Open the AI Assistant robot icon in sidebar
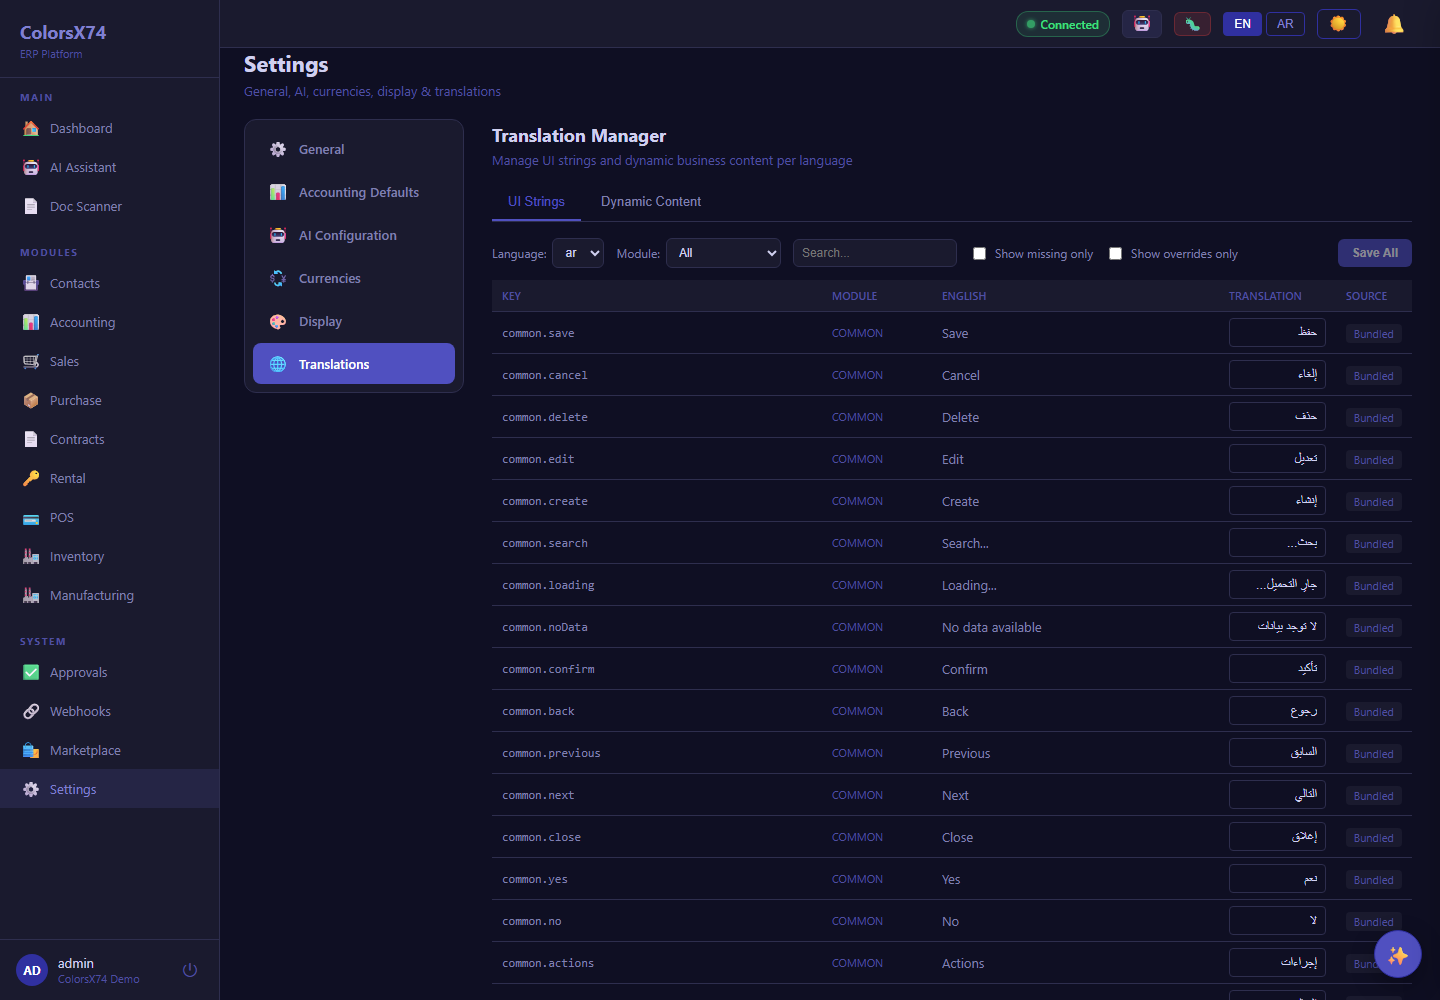 point(31,167)
